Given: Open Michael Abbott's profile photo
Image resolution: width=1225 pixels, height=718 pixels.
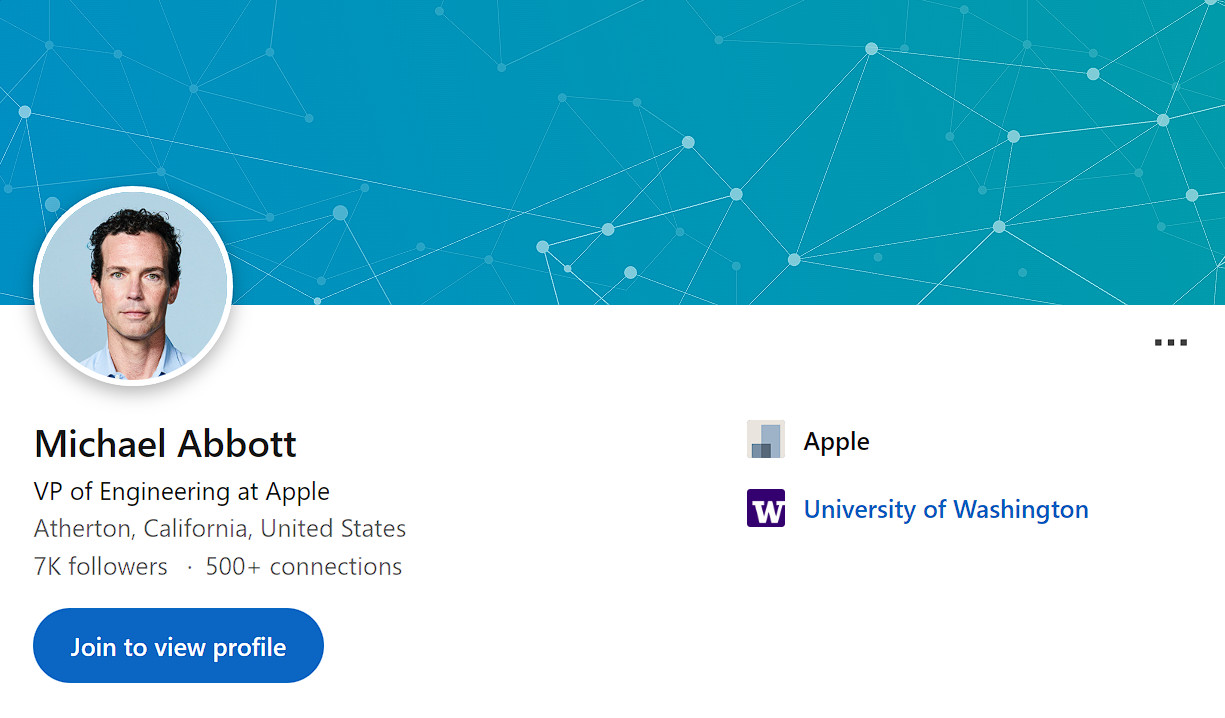Looking at the screenshot, I should point(133,286).
